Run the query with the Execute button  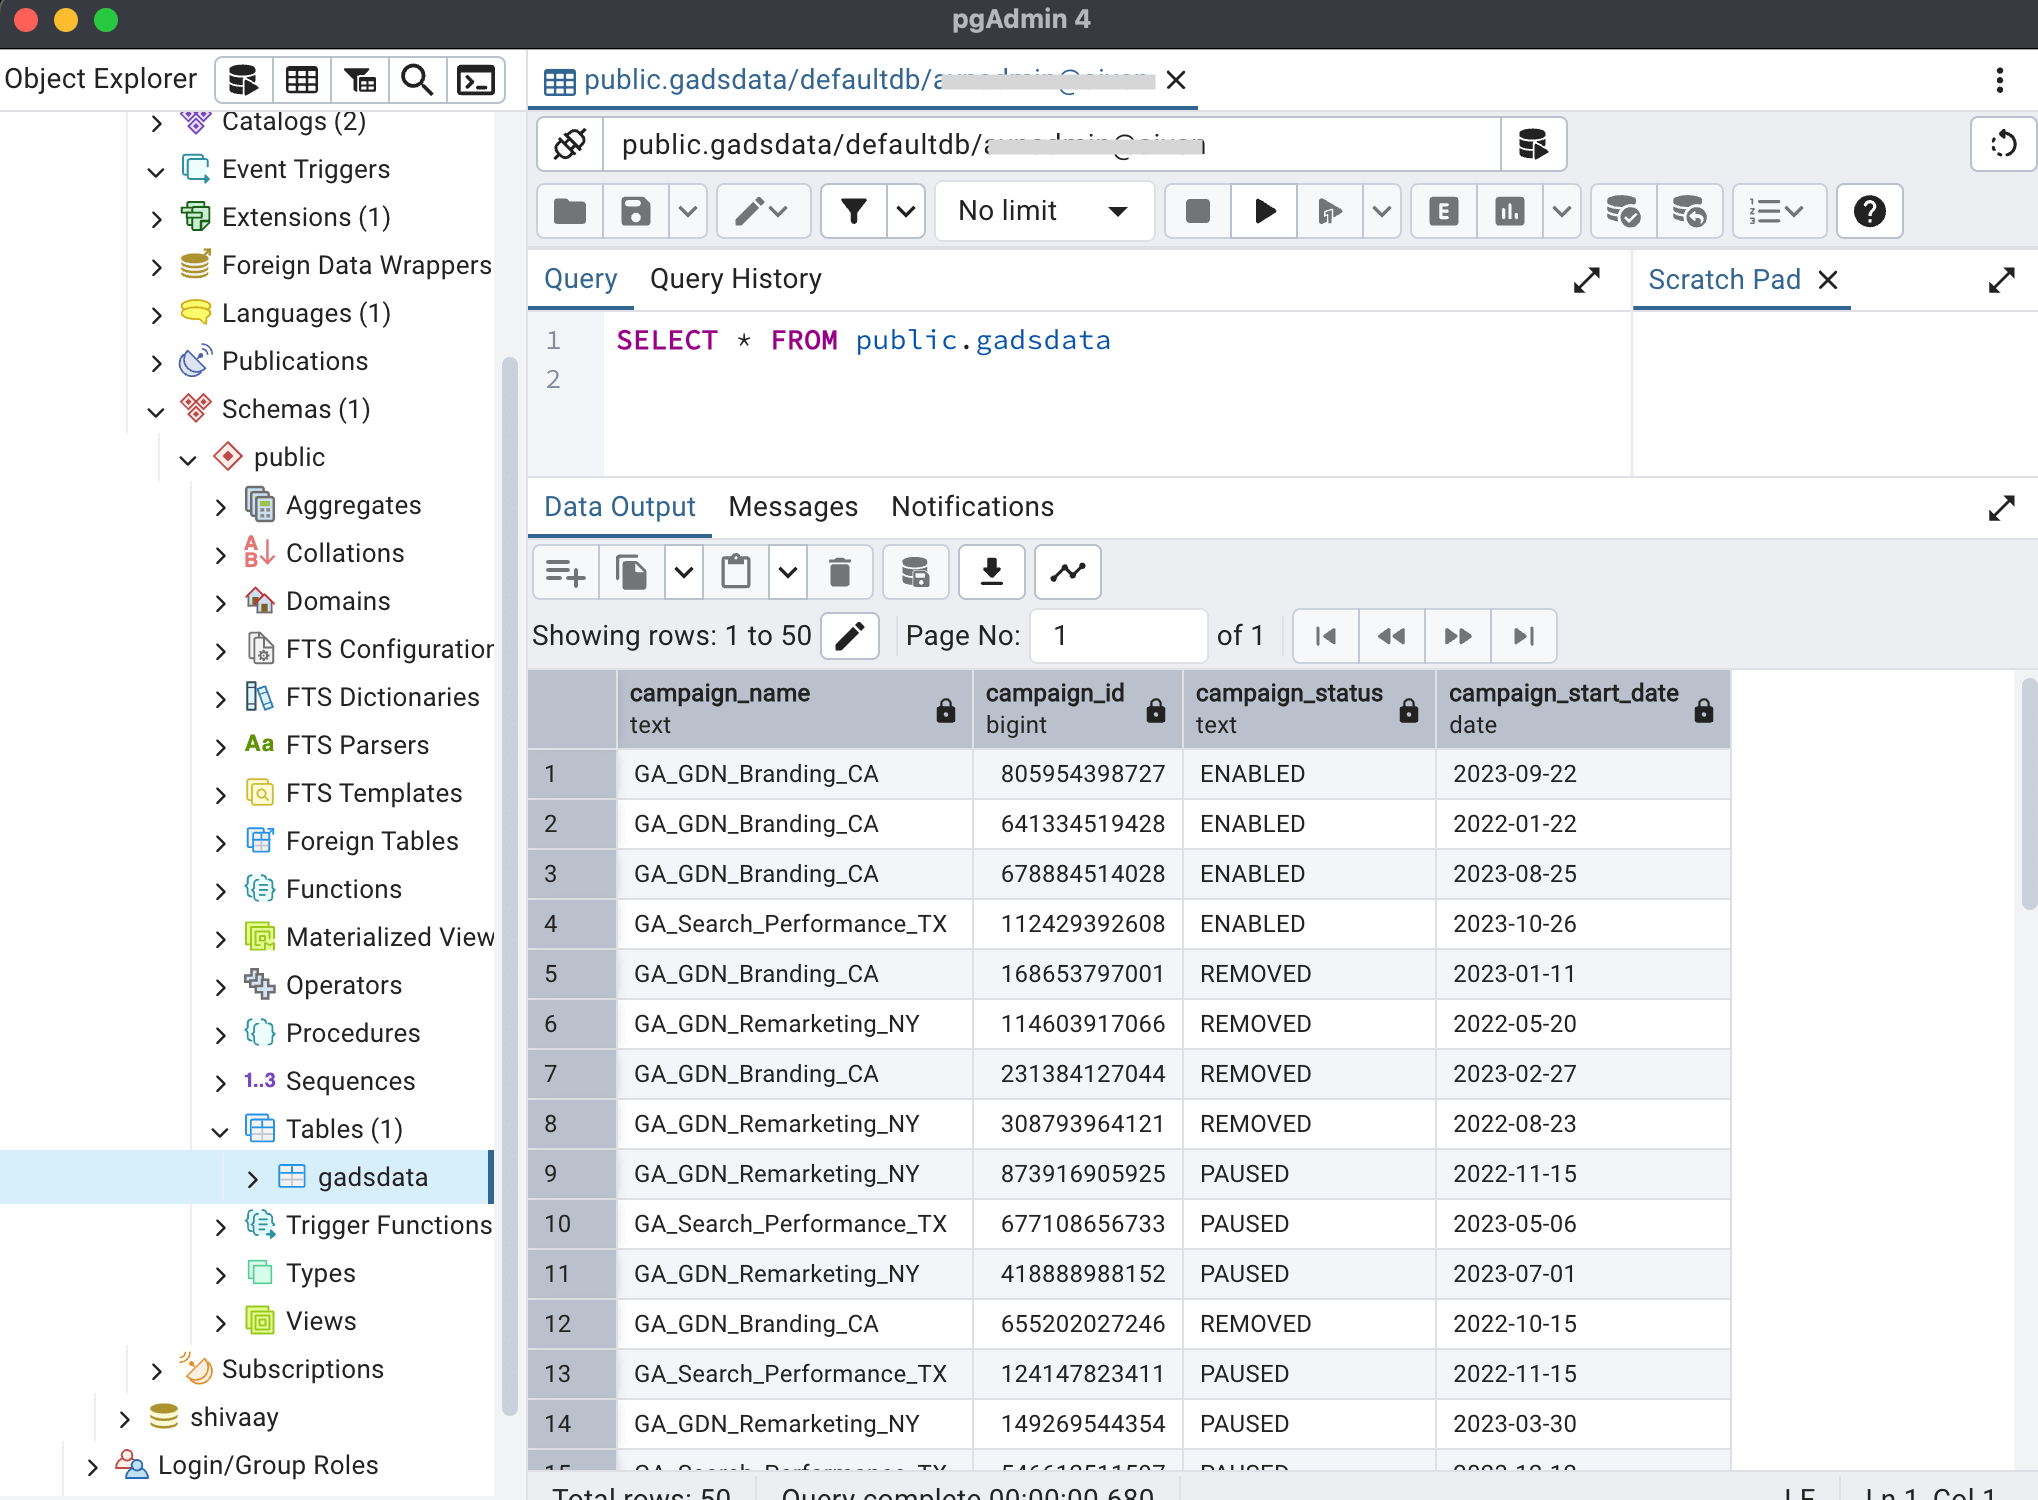tap(1263, 211)
